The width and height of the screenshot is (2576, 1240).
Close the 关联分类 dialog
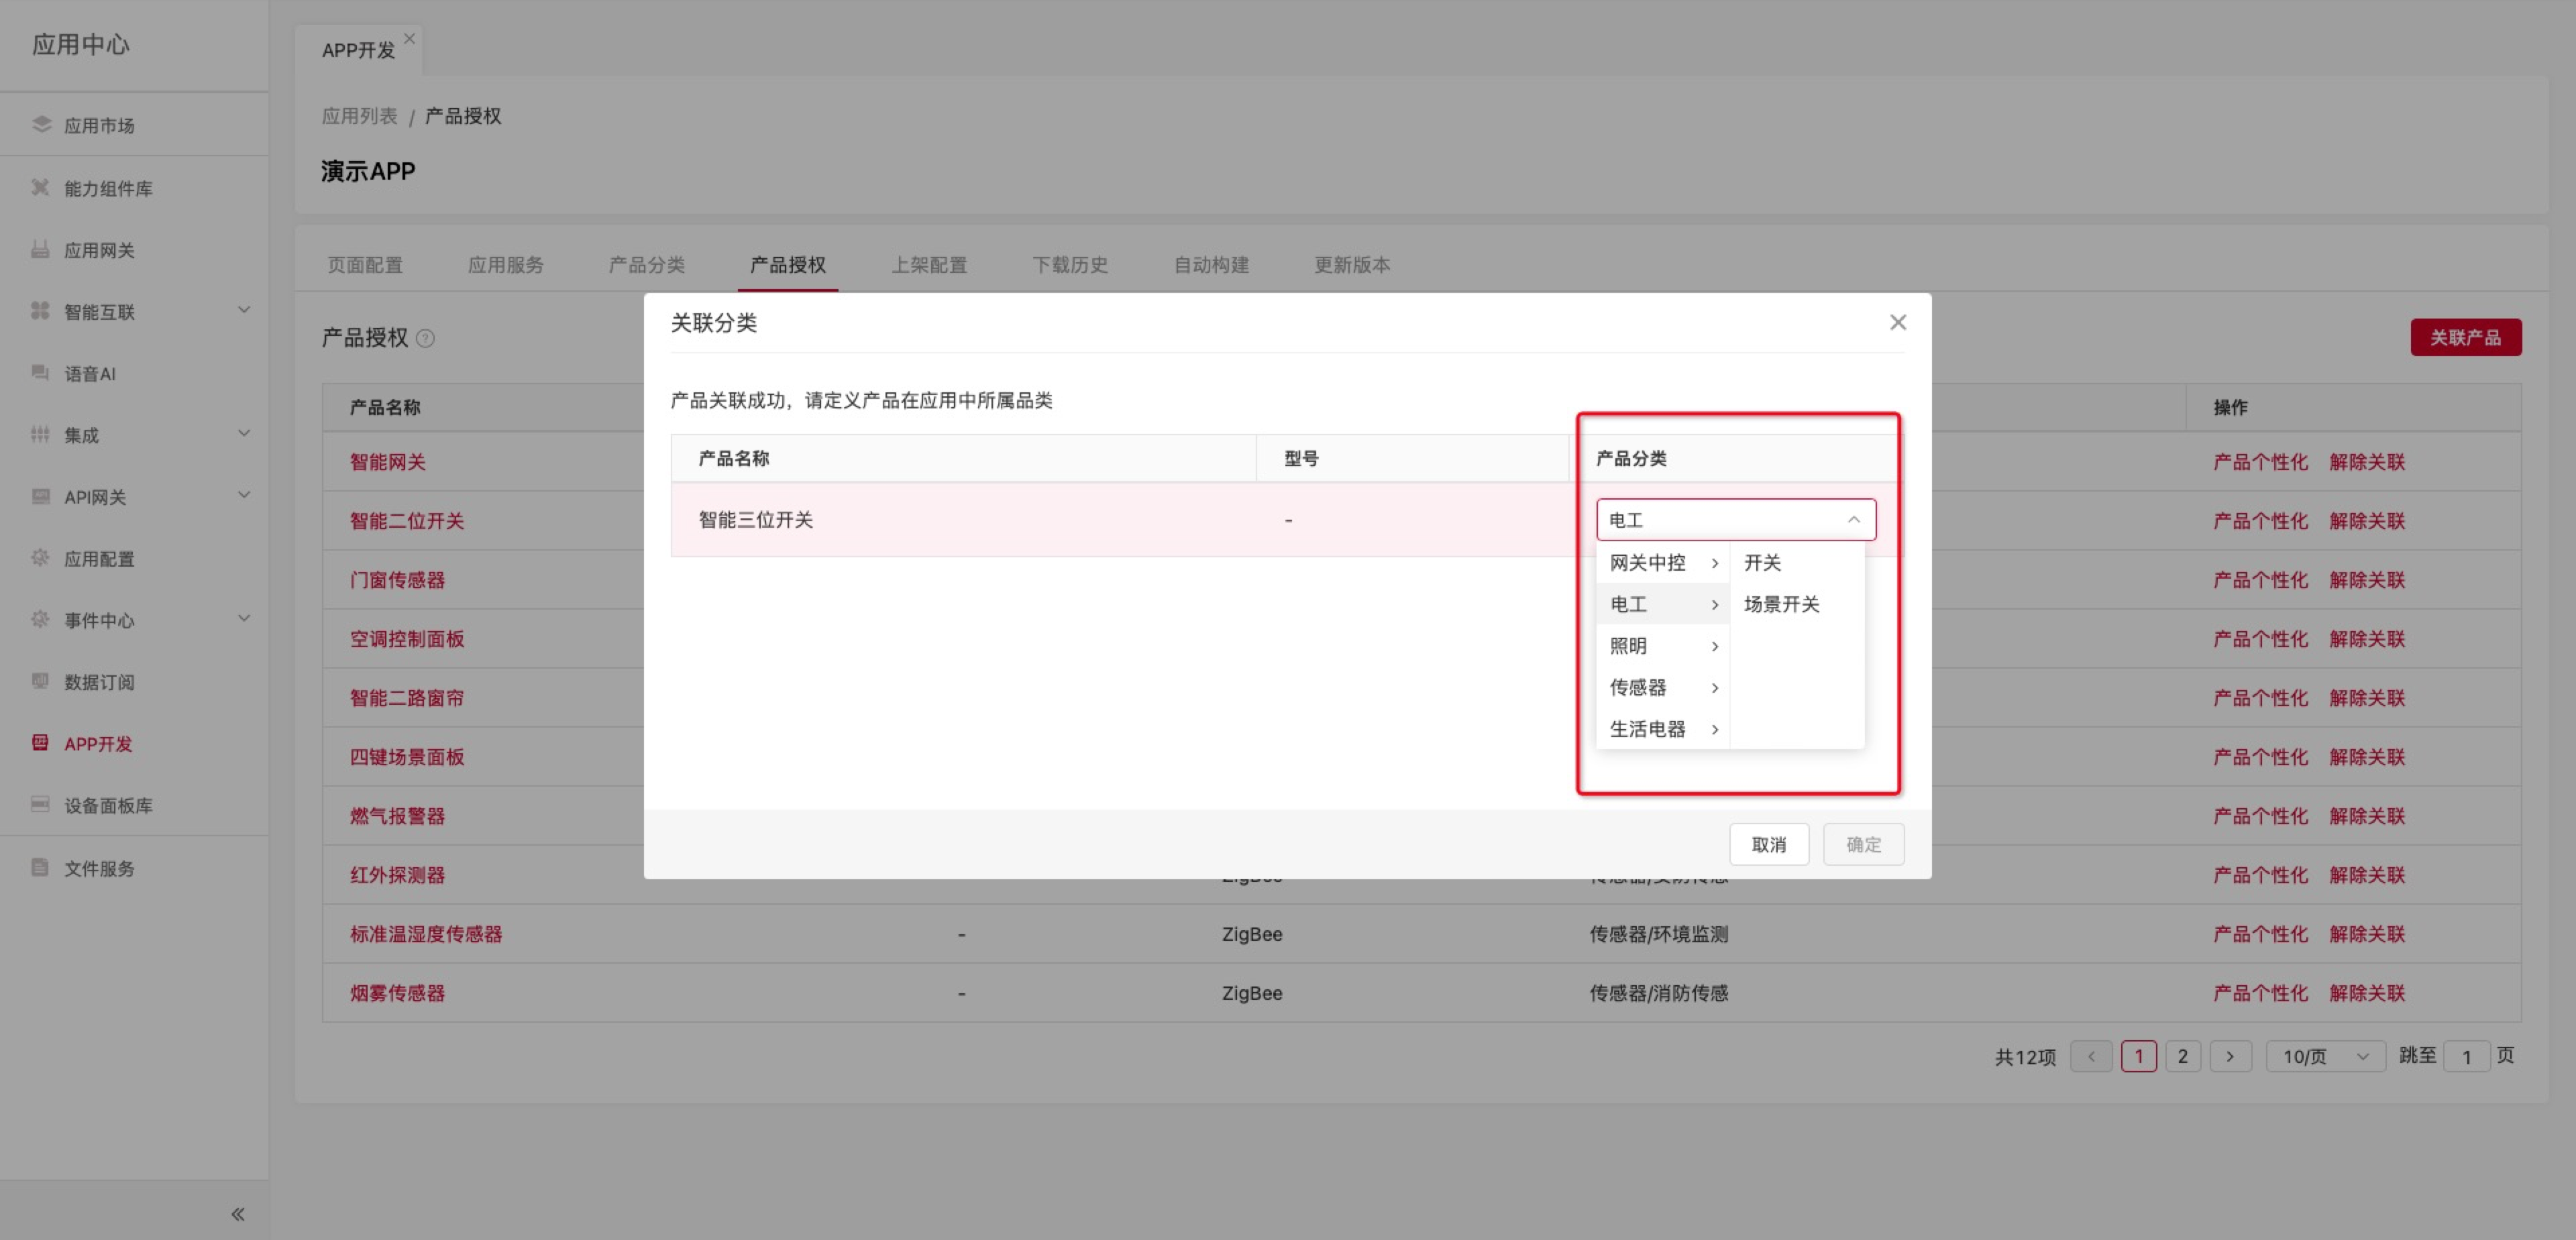1897,322
